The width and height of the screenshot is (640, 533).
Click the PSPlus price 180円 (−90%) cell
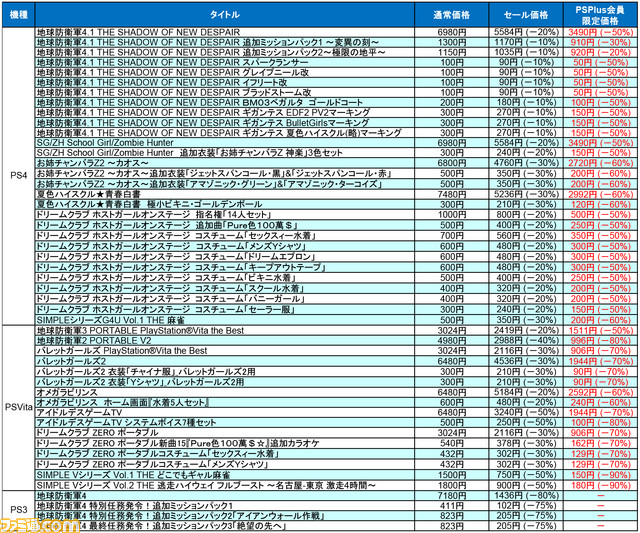point(600,486)
